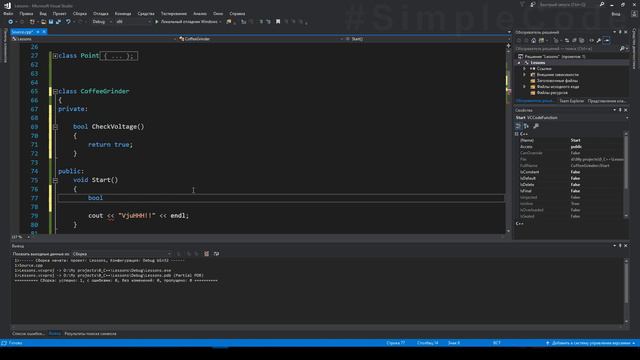
Task: Select Файлы исходного кода folder
Action: tap(558, 87)
